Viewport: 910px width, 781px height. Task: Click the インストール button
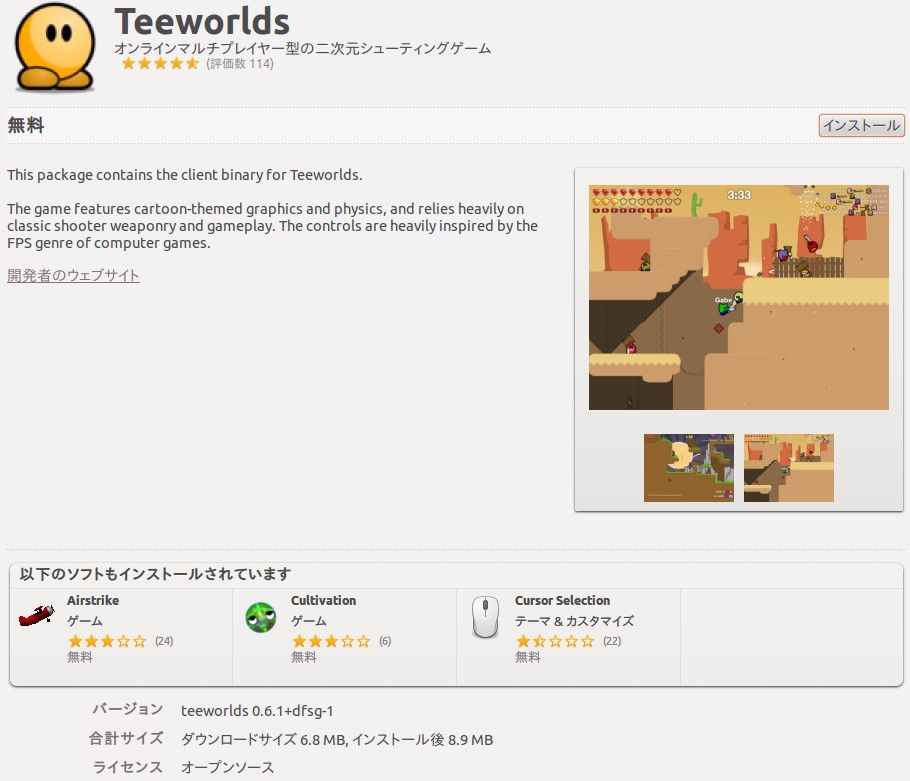(x=861, y=125)
